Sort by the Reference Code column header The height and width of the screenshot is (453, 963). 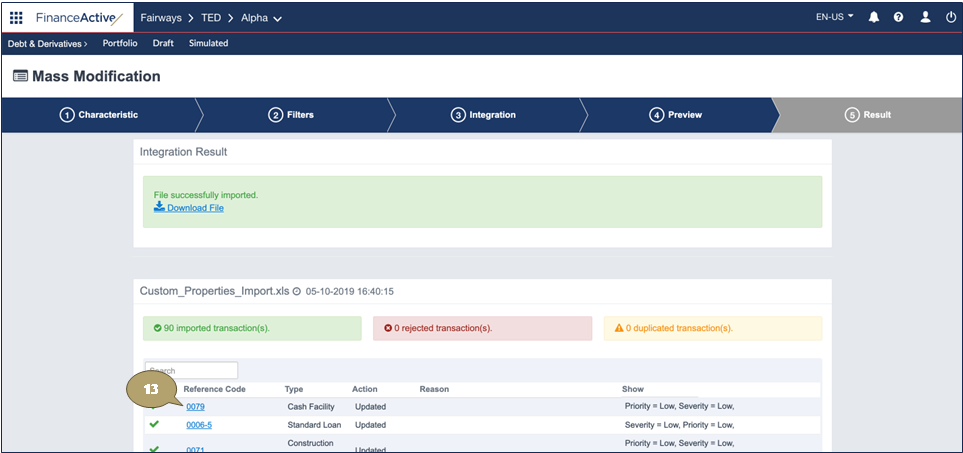(214, 389)
